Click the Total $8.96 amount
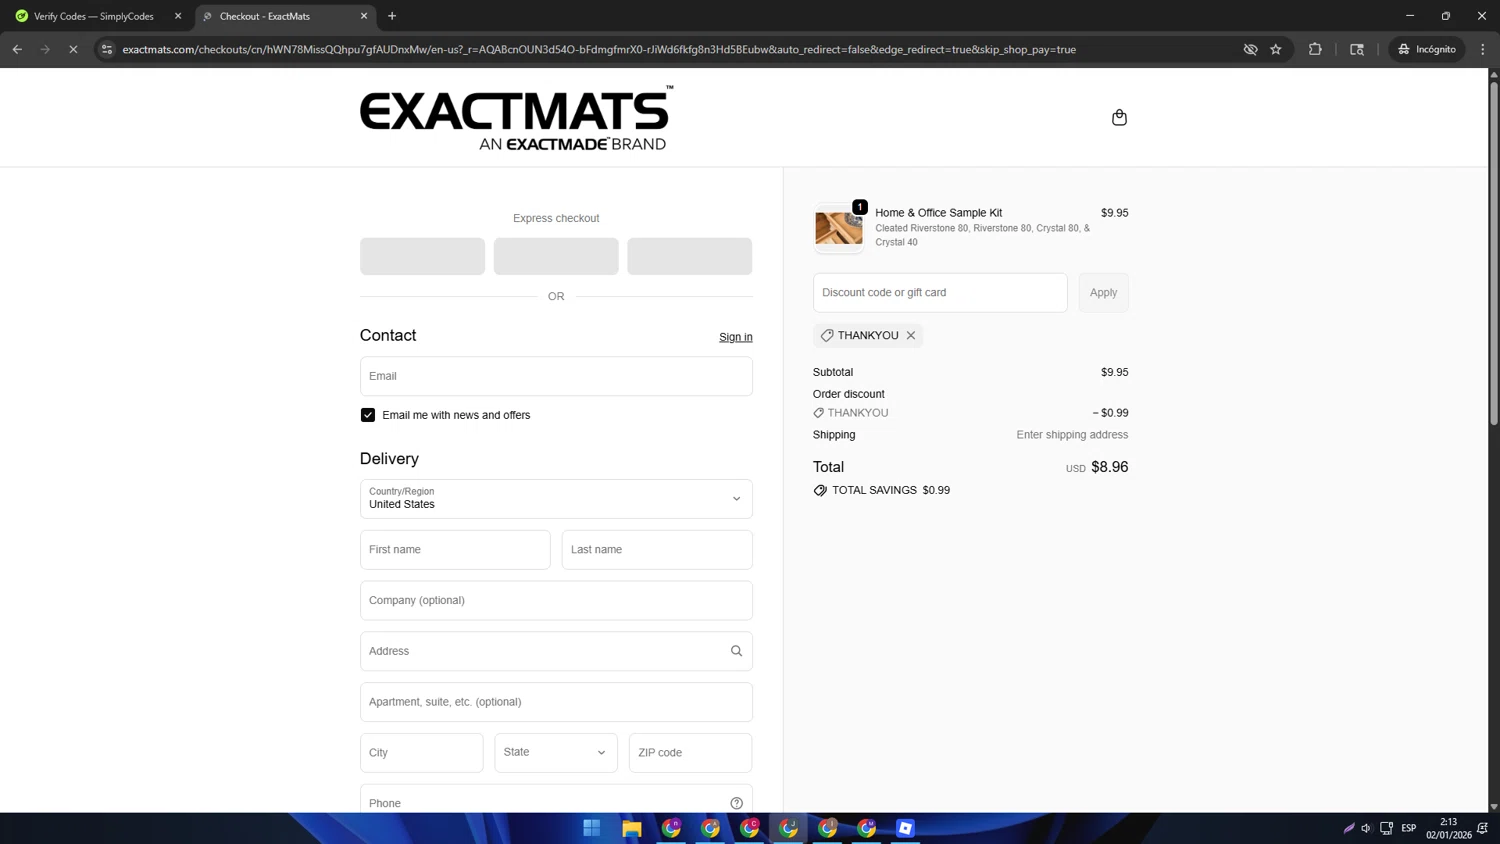 tap(1109, 467)
